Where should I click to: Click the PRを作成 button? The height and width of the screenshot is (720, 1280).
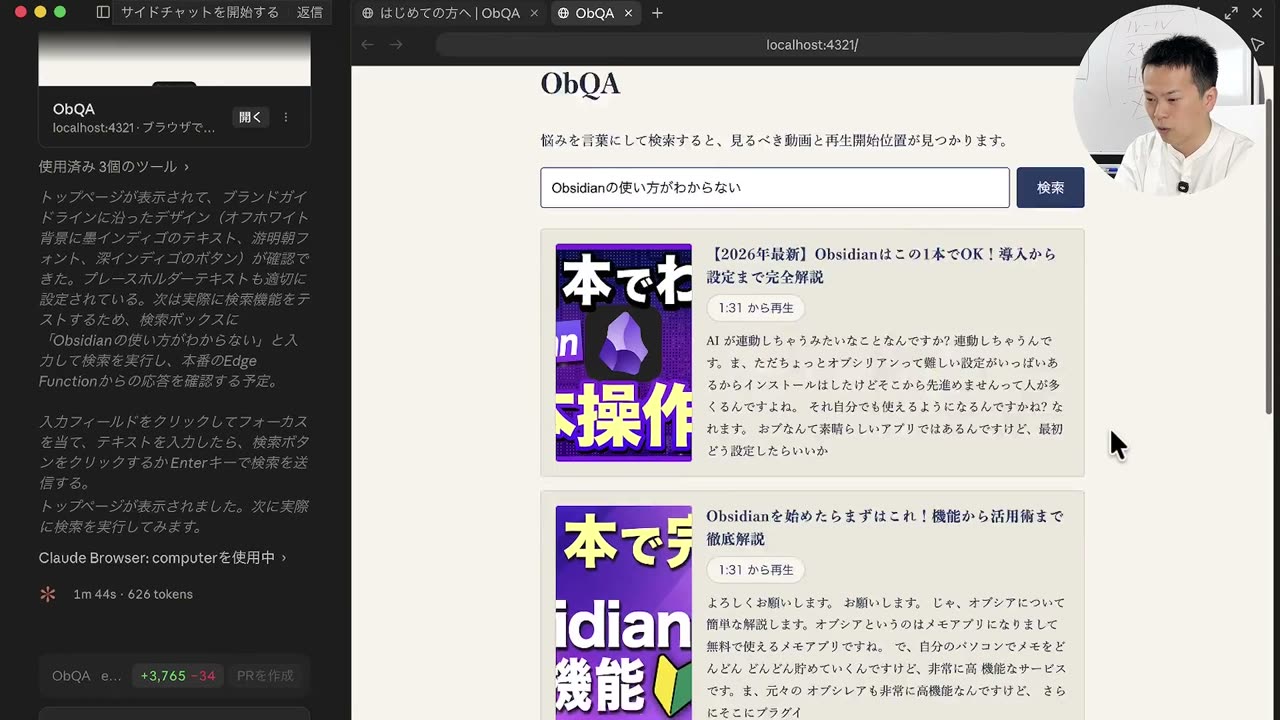click(x=265, y=676)
